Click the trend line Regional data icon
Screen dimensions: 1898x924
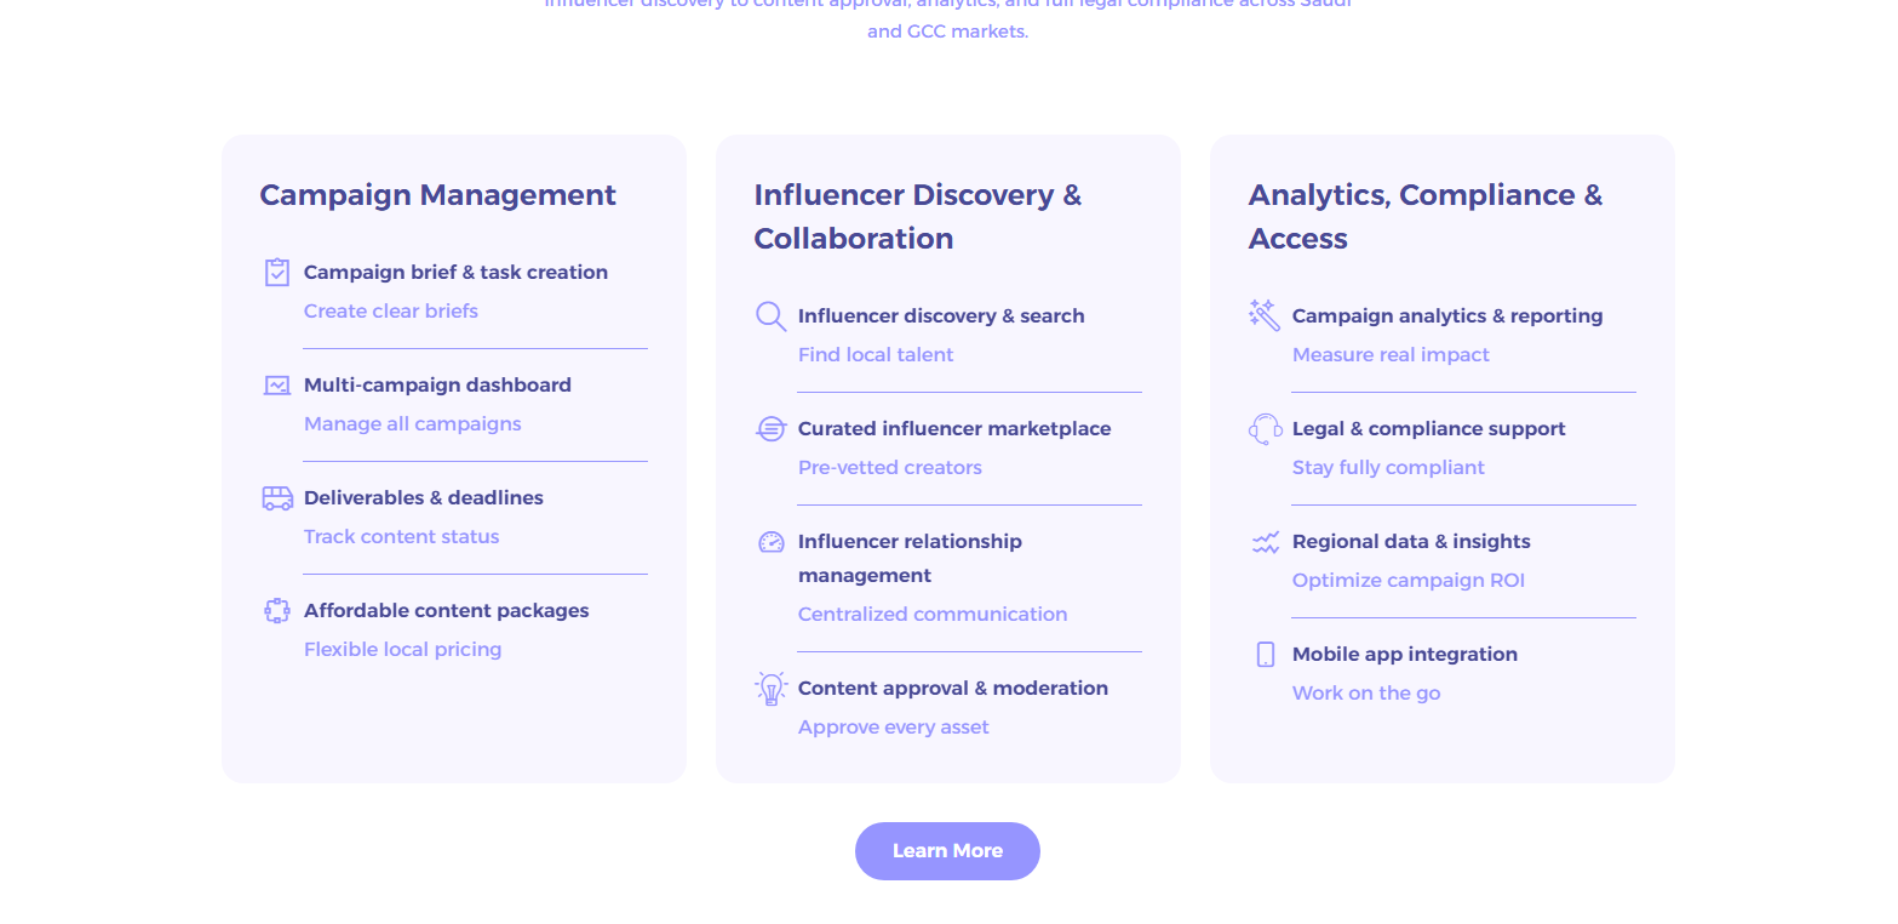pos(1265,542)
